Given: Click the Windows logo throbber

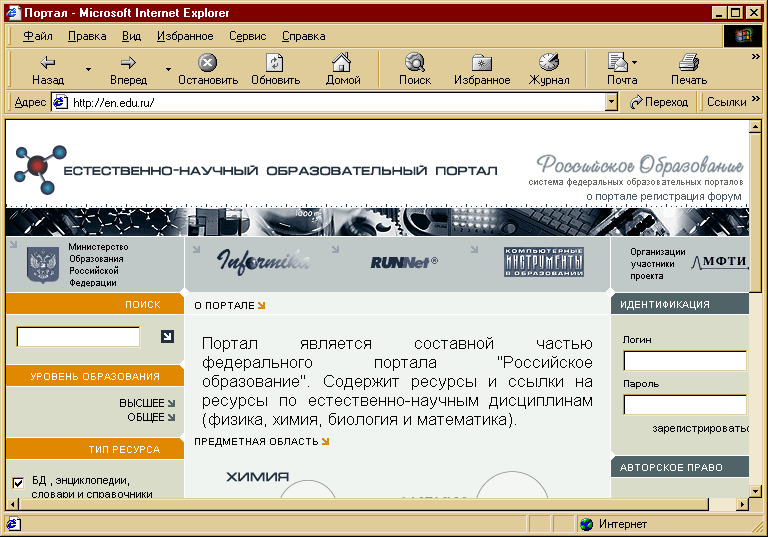Looking at the screenshot, I should (x=743, y=36).
